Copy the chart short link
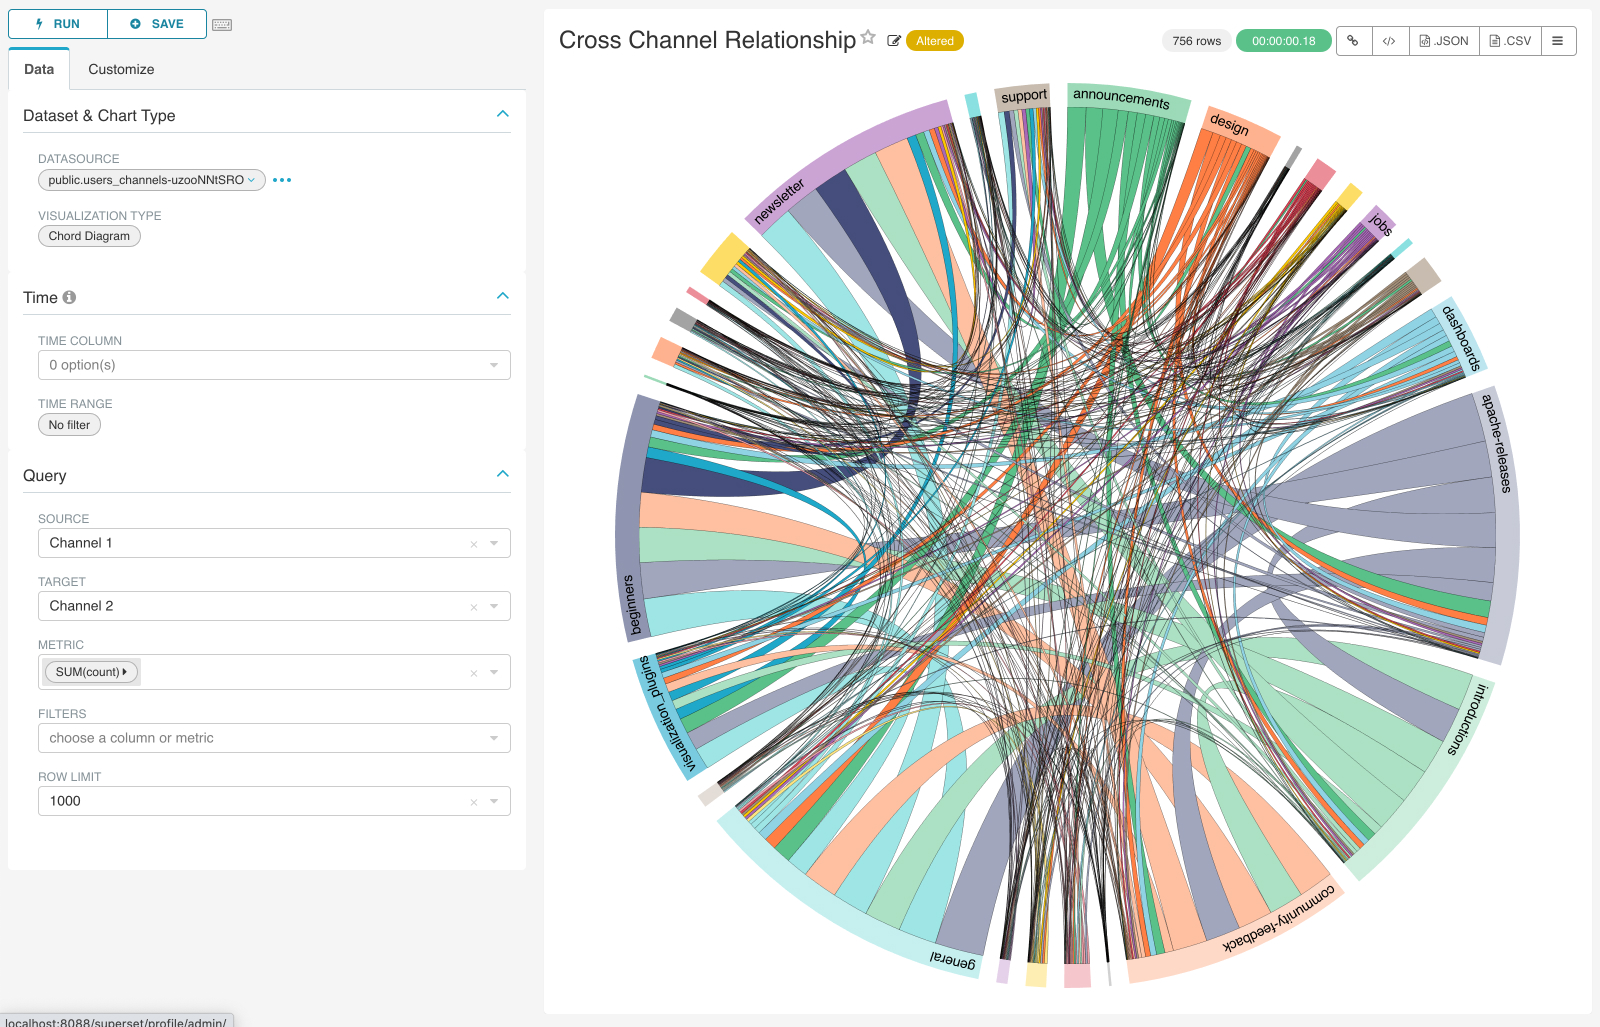Viewport: 1600px width, 1027px height. (1353, 41)
